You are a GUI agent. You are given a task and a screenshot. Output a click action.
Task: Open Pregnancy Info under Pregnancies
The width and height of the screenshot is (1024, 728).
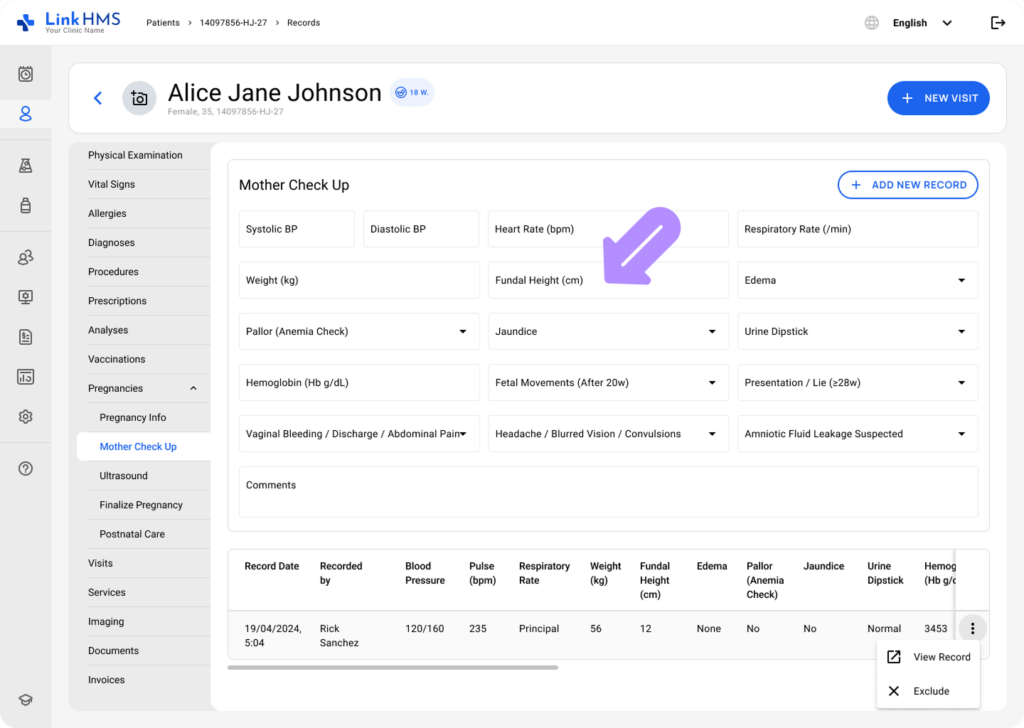133,417
